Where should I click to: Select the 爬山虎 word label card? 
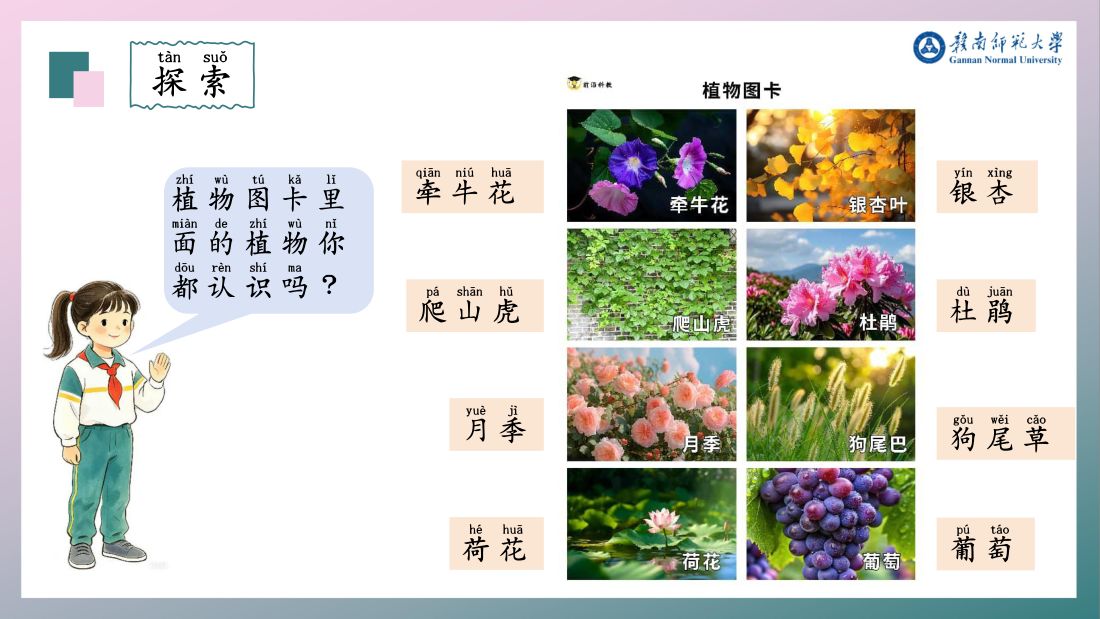pyautogui.click(x=475, y=305)
